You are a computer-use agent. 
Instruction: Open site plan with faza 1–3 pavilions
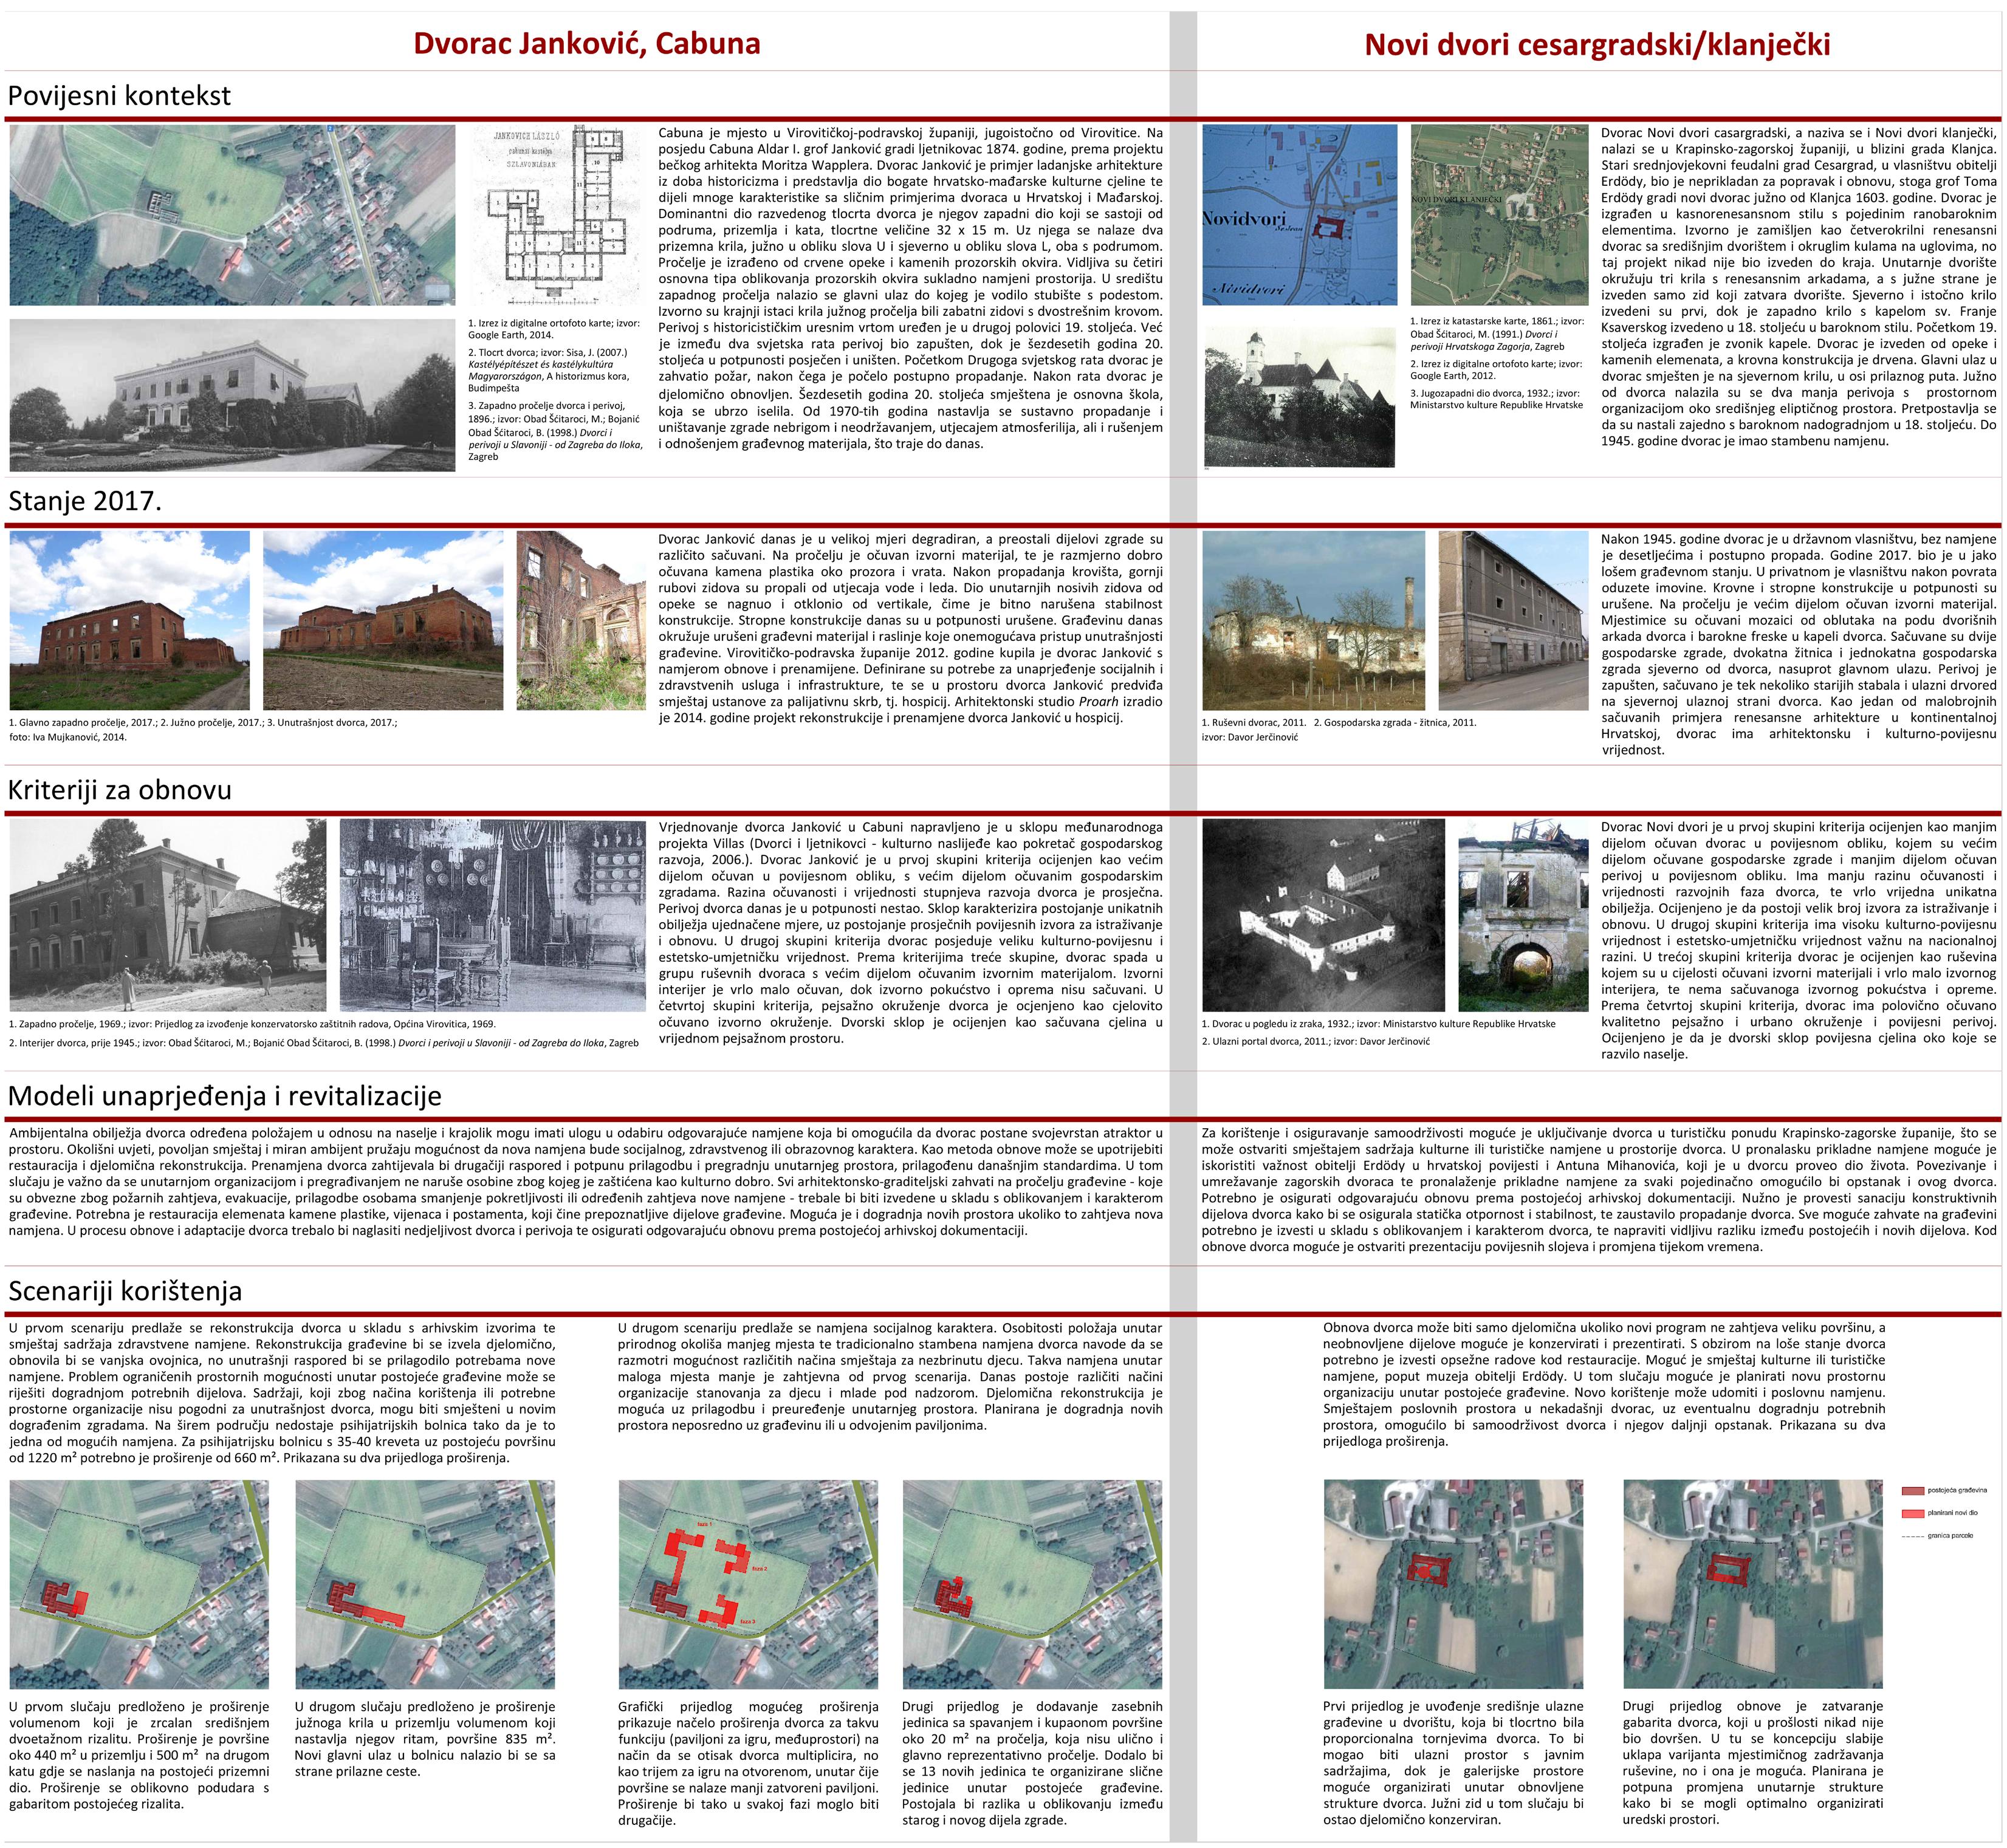(748, 1585)
